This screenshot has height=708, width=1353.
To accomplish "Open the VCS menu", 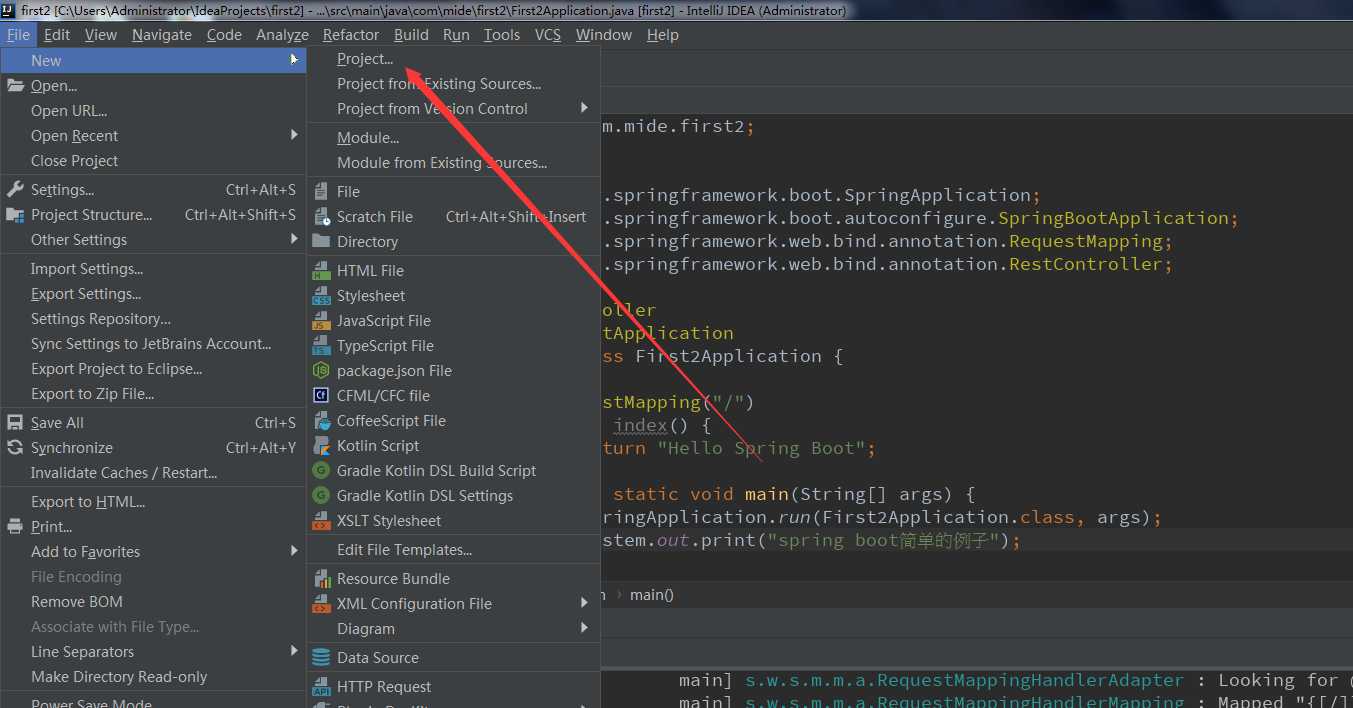I will 548,35.
